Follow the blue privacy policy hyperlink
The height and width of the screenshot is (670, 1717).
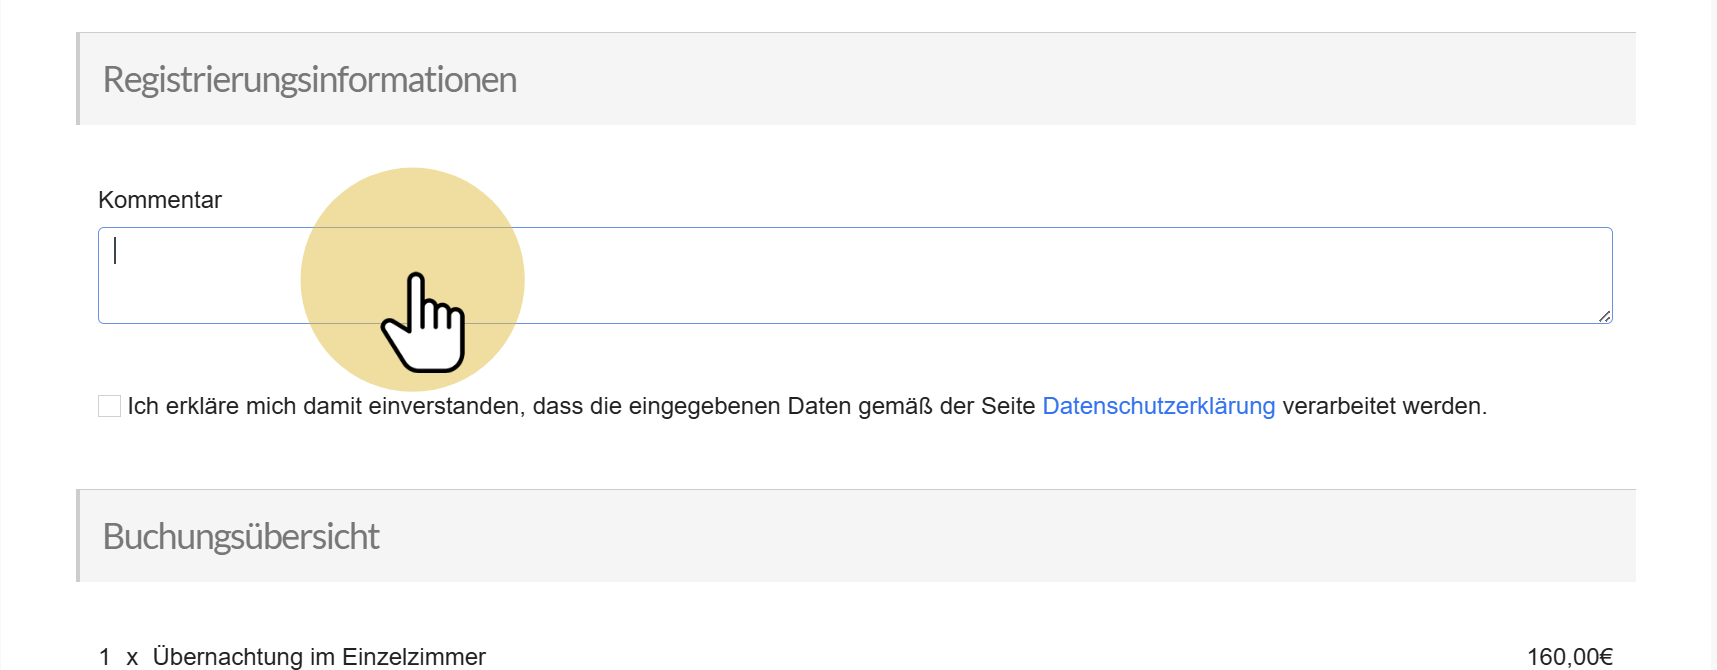point(1158,406)
